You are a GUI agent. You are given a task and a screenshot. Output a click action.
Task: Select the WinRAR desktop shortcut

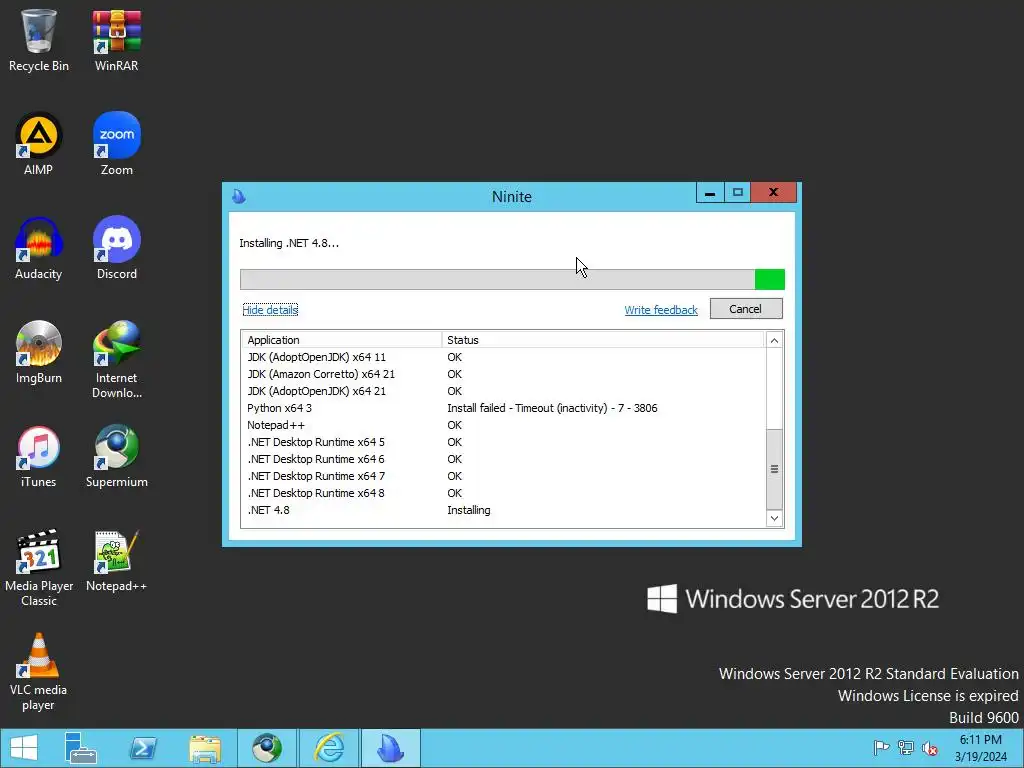coord(116,40)
